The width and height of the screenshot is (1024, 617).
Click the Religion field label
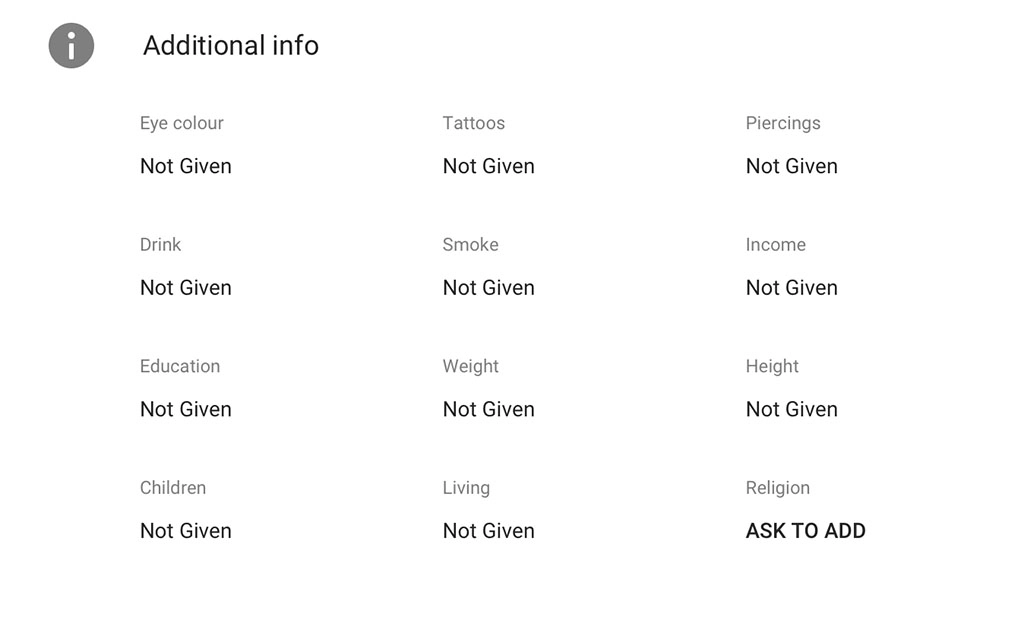[x=778, y=487]
